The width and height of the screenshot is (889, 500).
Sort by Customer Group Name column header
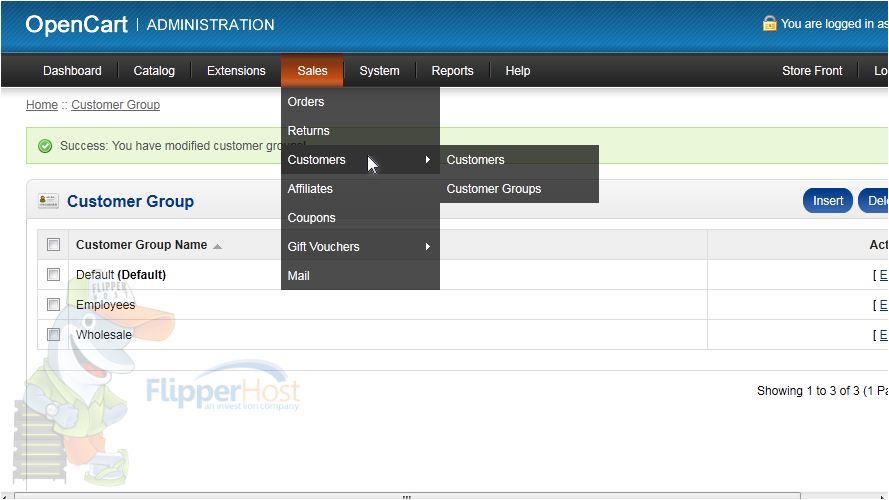[142, 245]
